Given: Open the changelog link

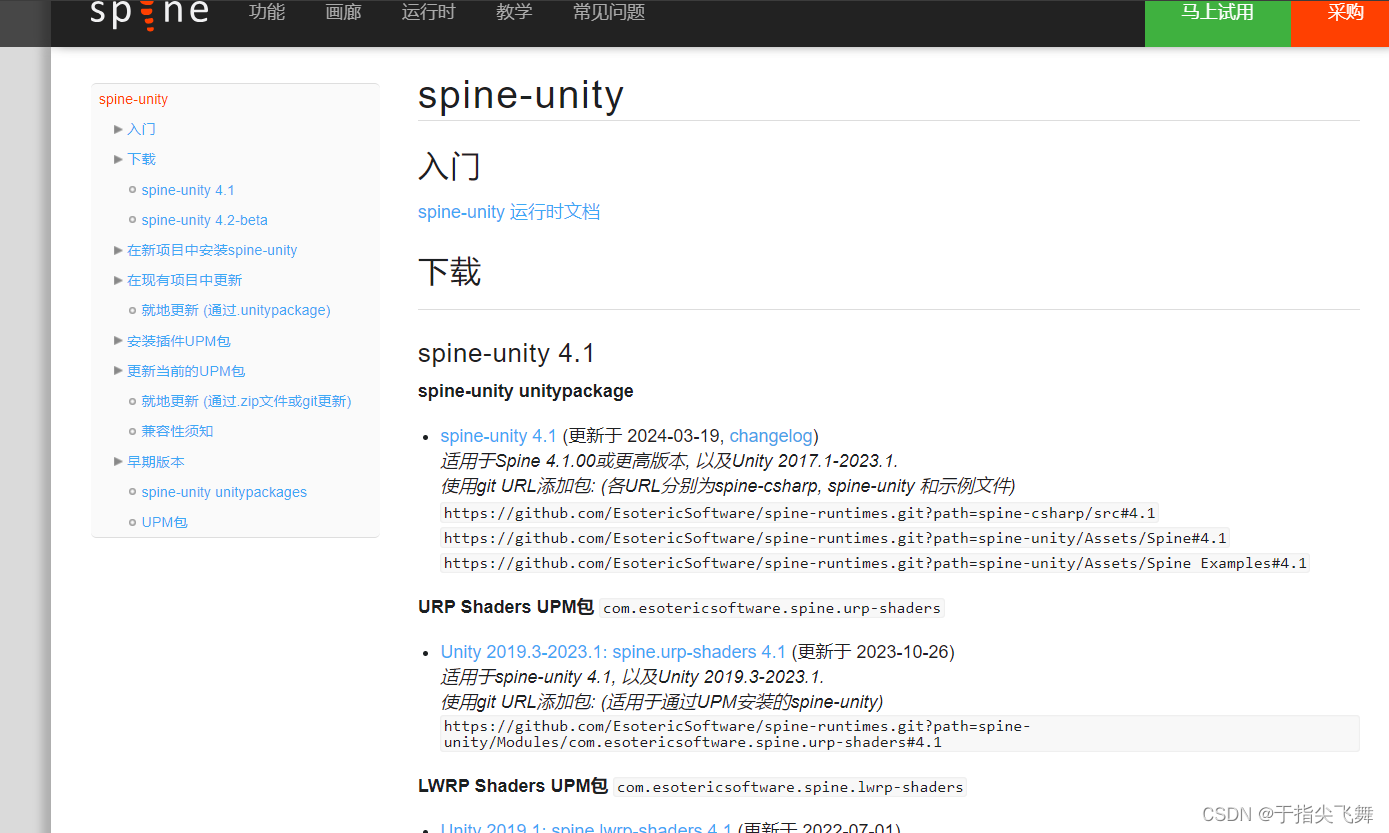Looking at the screenshot, I should tap(771, 436).
